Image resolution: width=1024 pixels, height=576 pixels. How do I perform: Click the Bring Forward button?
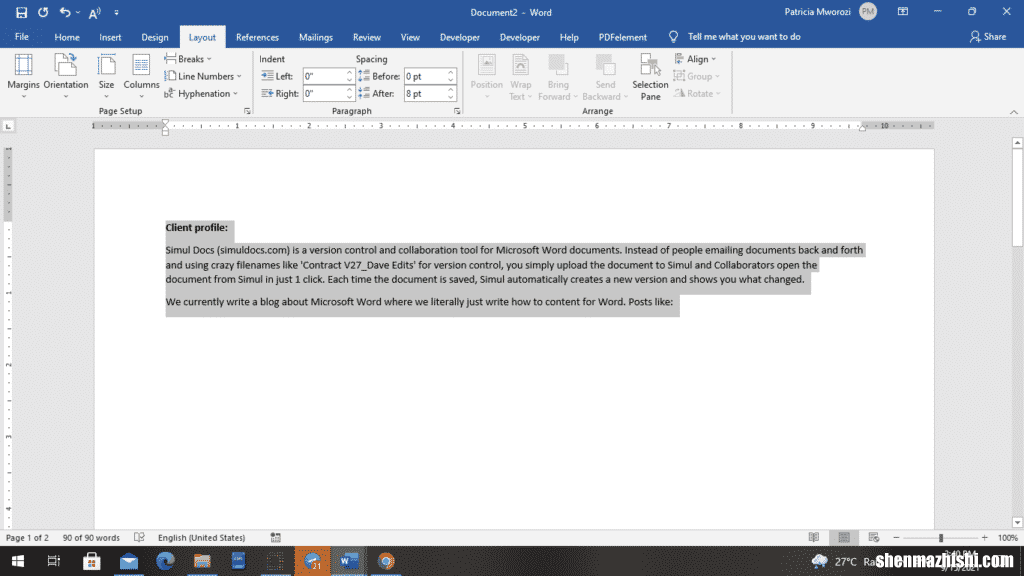tap(558, 77)
